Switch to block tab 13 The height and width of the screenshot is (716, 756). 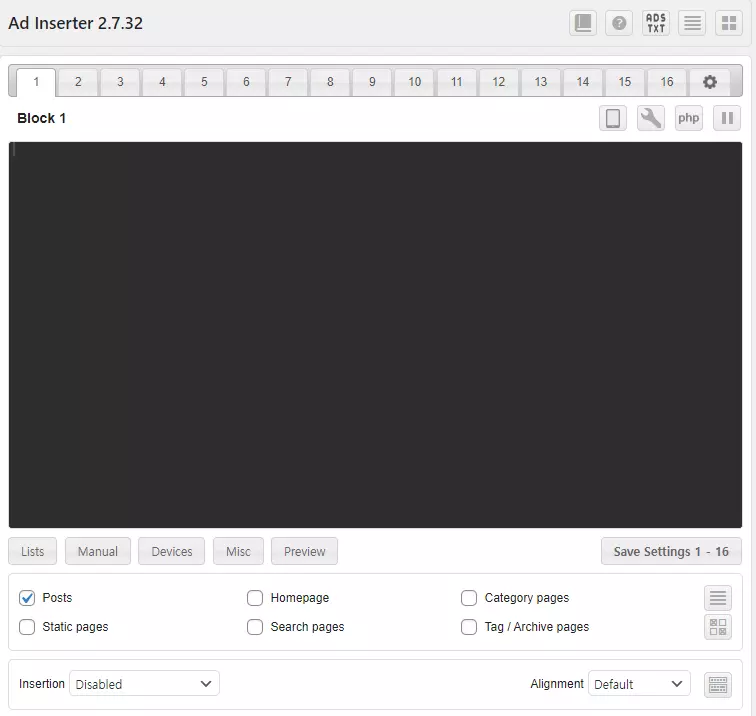tap(540, 82)
